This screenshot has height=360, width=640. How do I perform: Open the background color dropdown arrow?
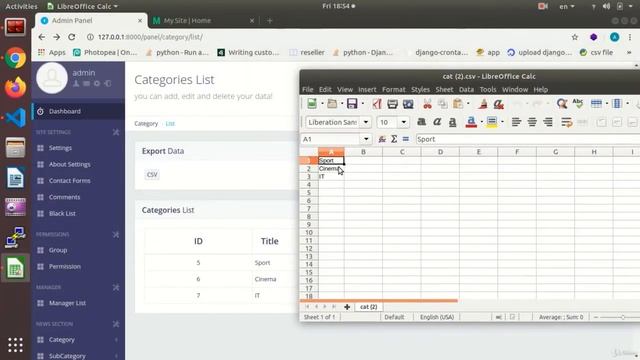pyautogui.click(x=502, y=122)
